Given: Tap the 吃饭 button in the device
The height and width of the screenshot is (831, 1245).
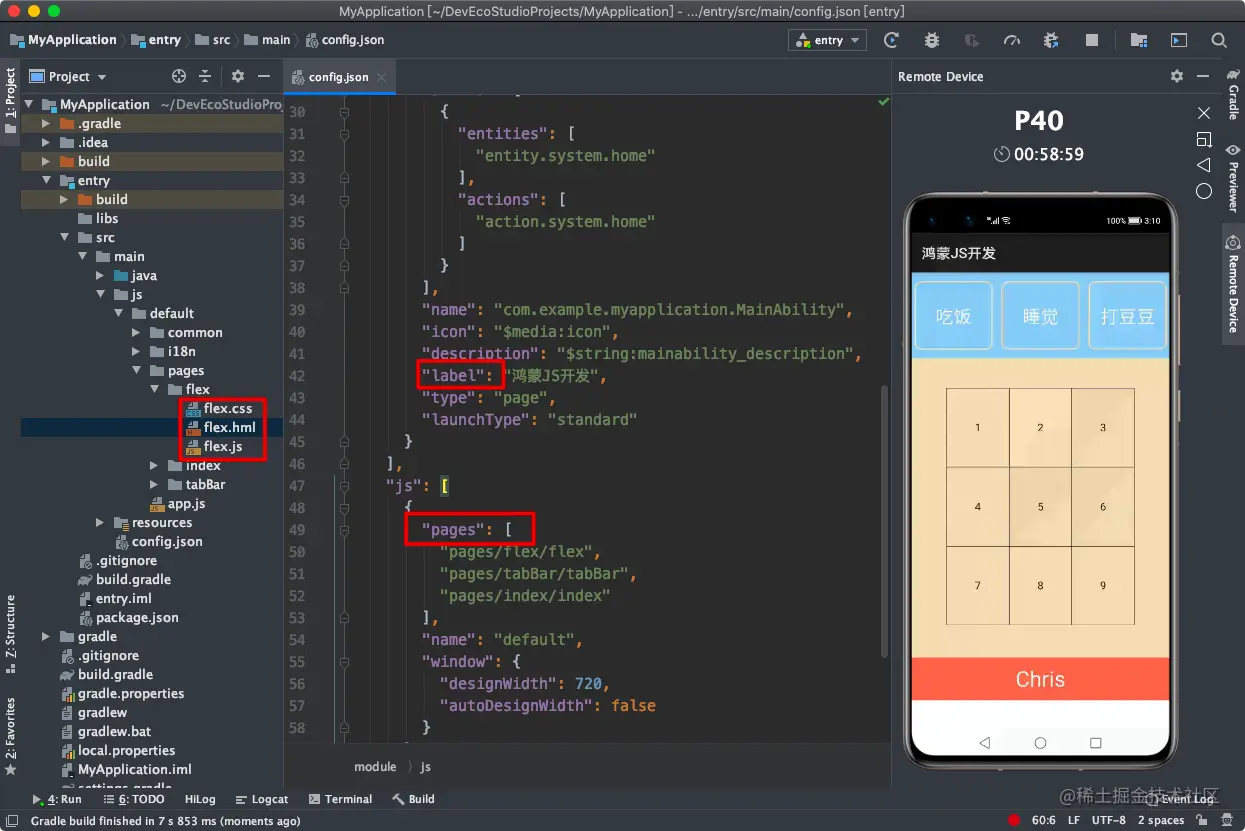Looking at the screenshot, I should [x=953, y=316].
